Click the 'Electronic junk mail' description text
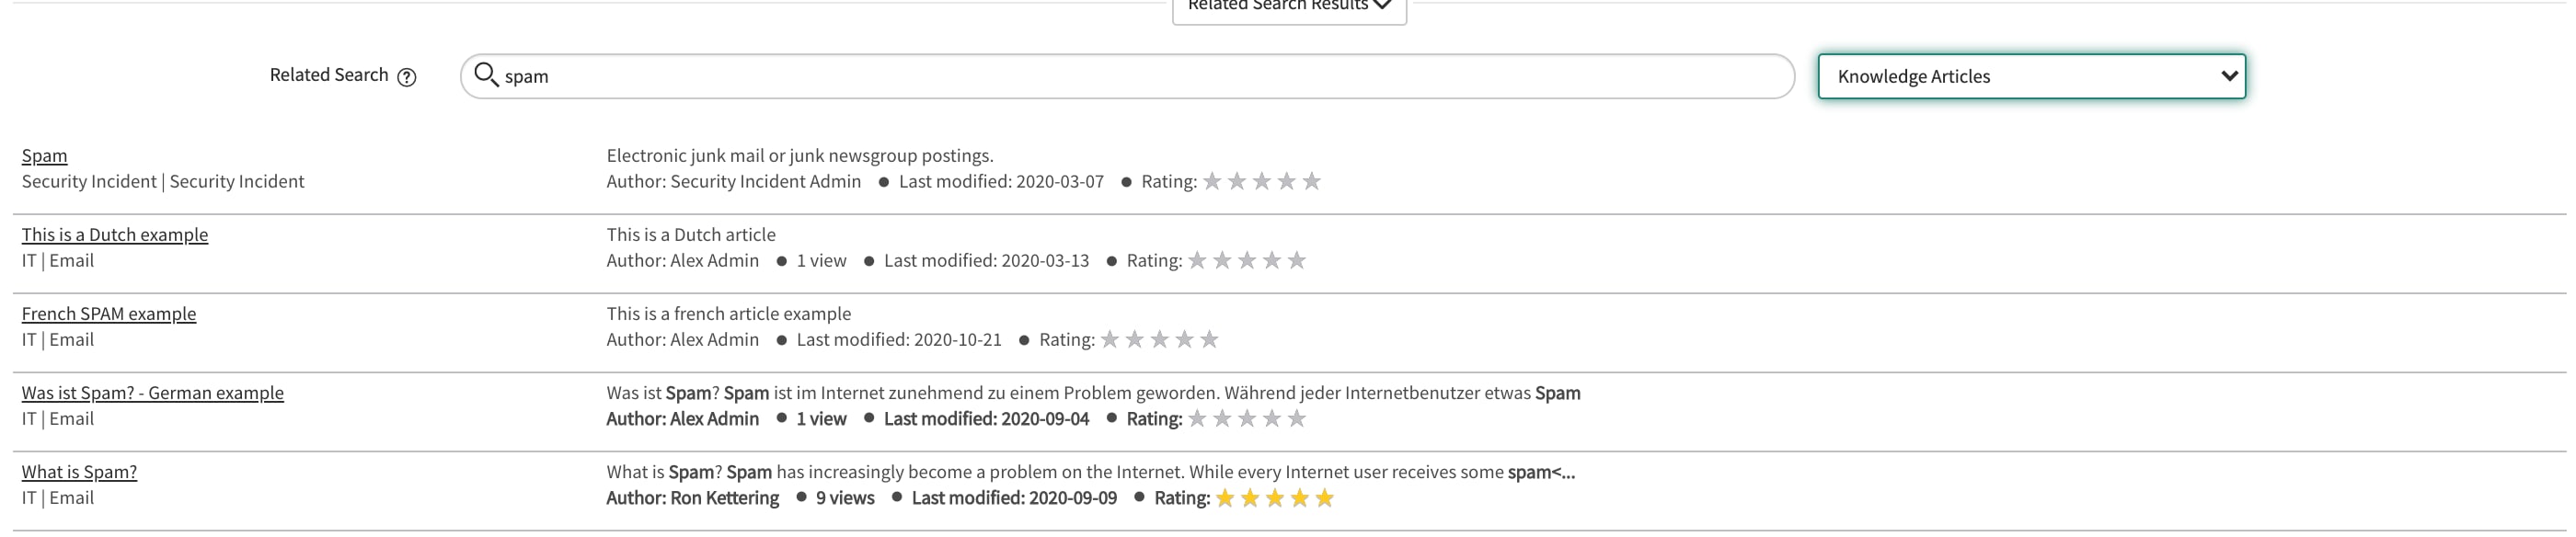The image size is (2576, 537). [x=800, y=155]
